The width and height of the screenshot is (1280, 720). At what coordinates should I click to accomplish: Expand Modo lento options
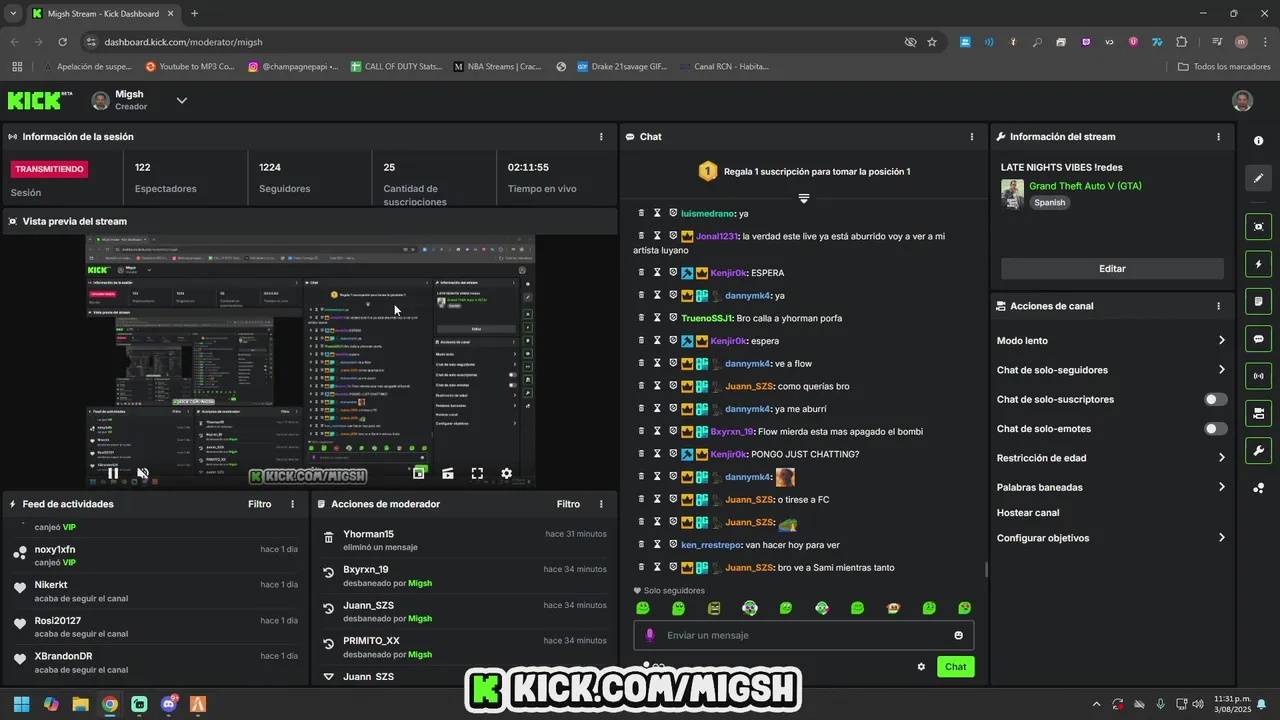[x=1222, y=341]
